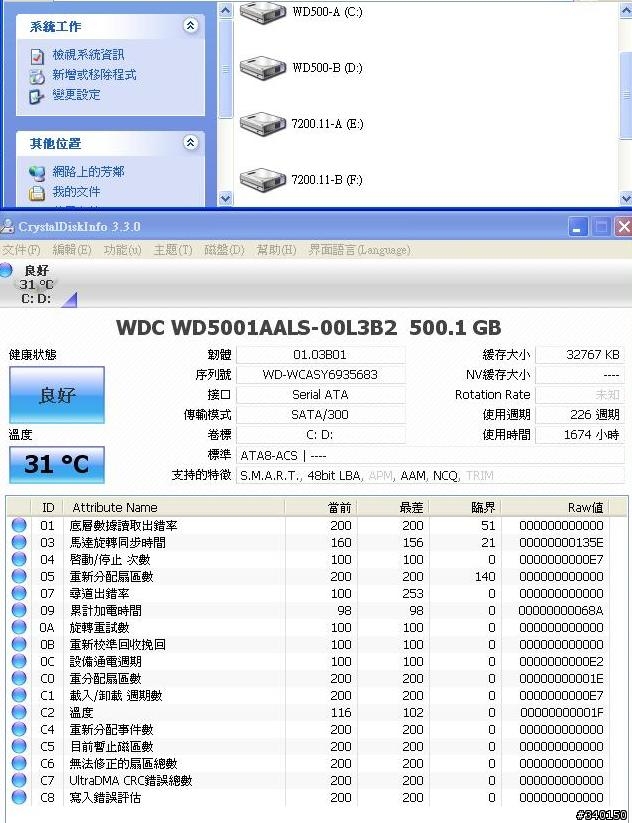Click the 變更設定 icon
The height and width of the screenshot is (823, 632).
[37, 96]
